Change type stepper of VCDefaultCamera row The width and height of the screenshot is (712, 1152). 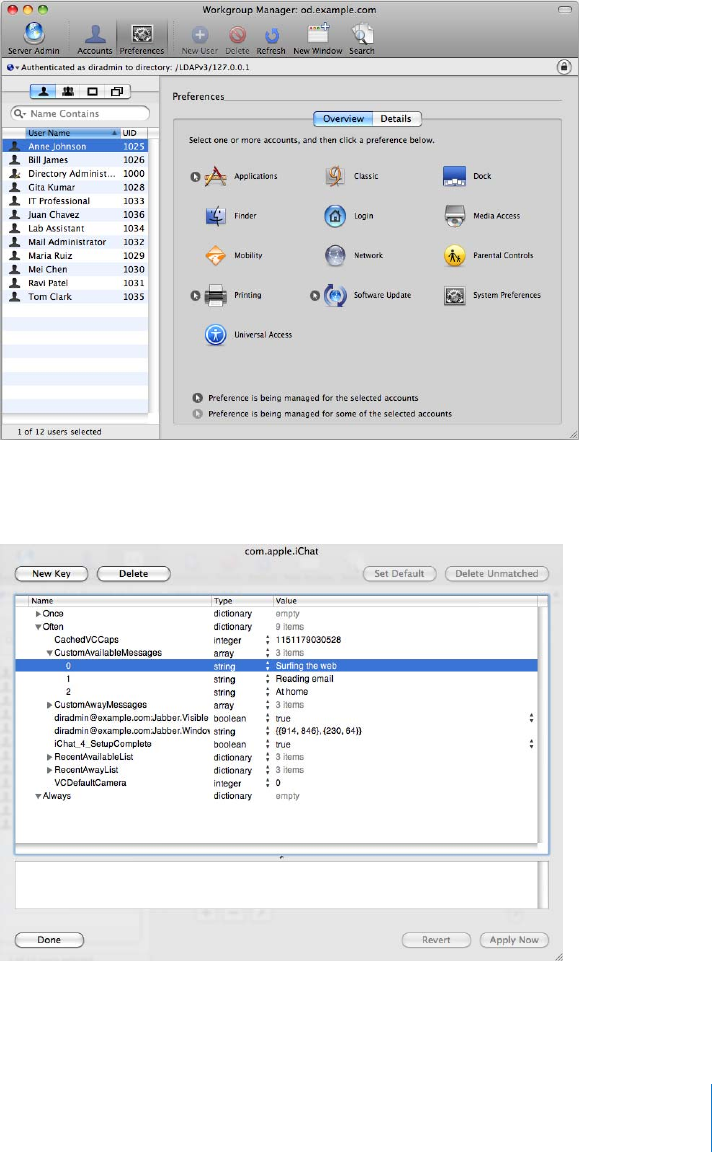click(267, 783)
